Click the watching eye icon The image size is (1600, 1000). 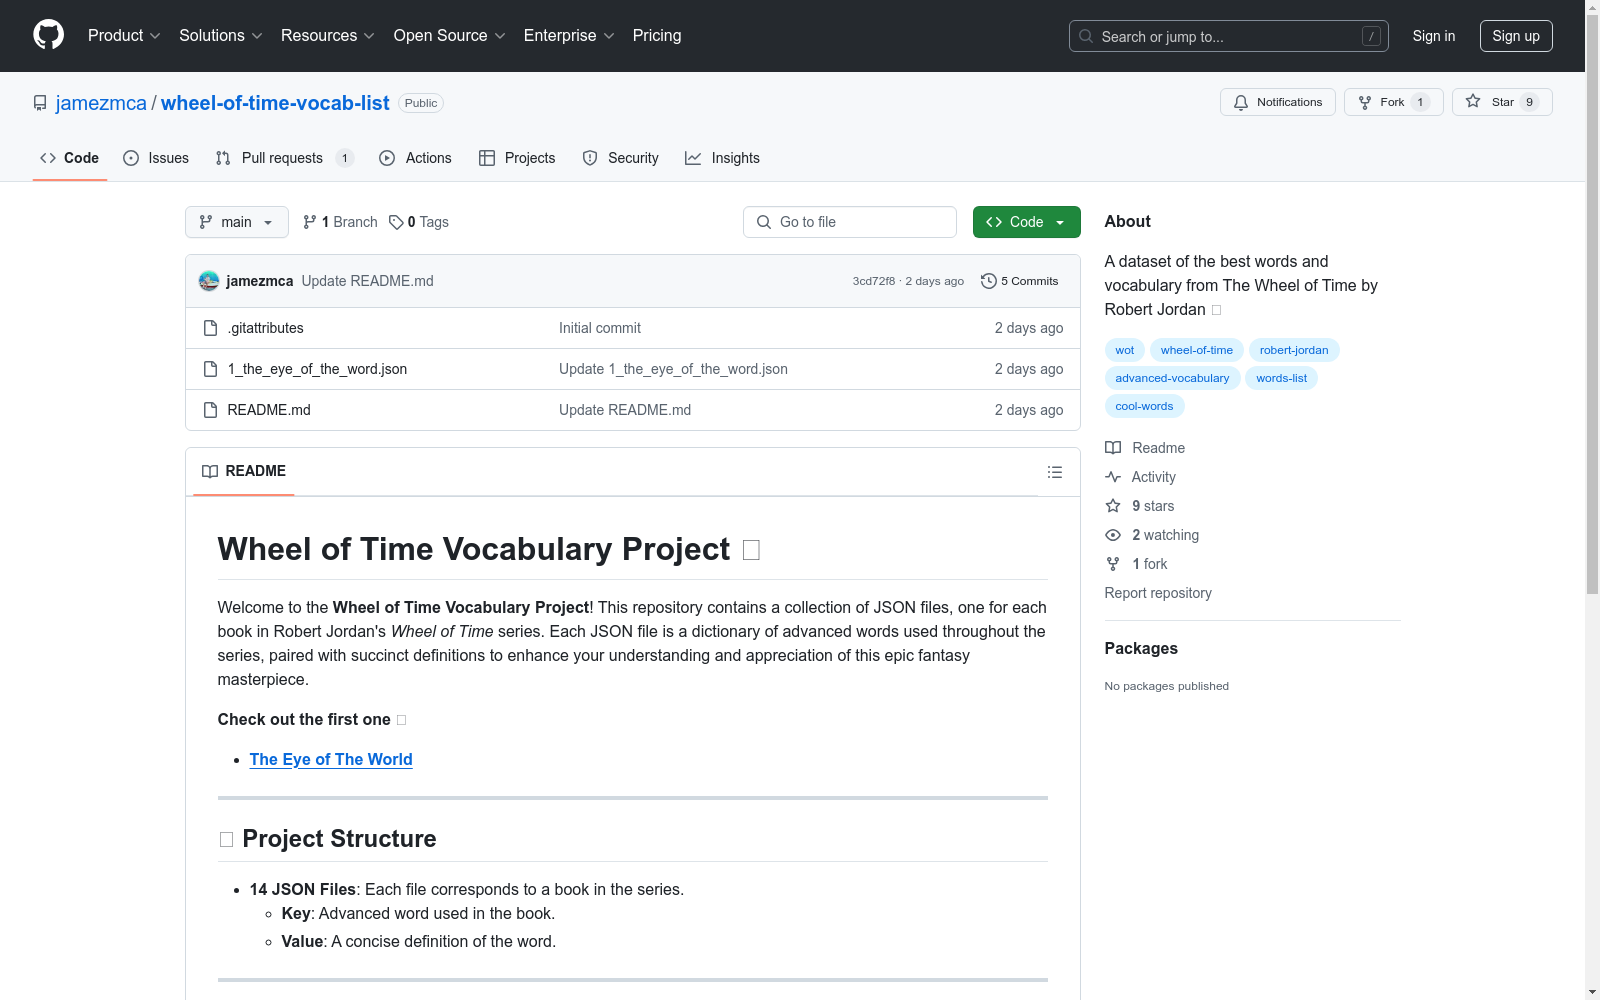[x=1113, y=535]
